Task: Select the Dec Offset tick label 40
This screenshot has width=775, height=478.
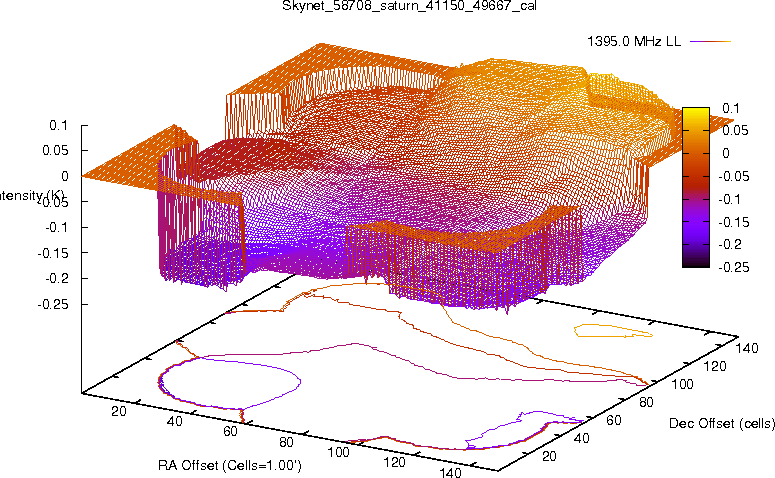Action: 582,438
